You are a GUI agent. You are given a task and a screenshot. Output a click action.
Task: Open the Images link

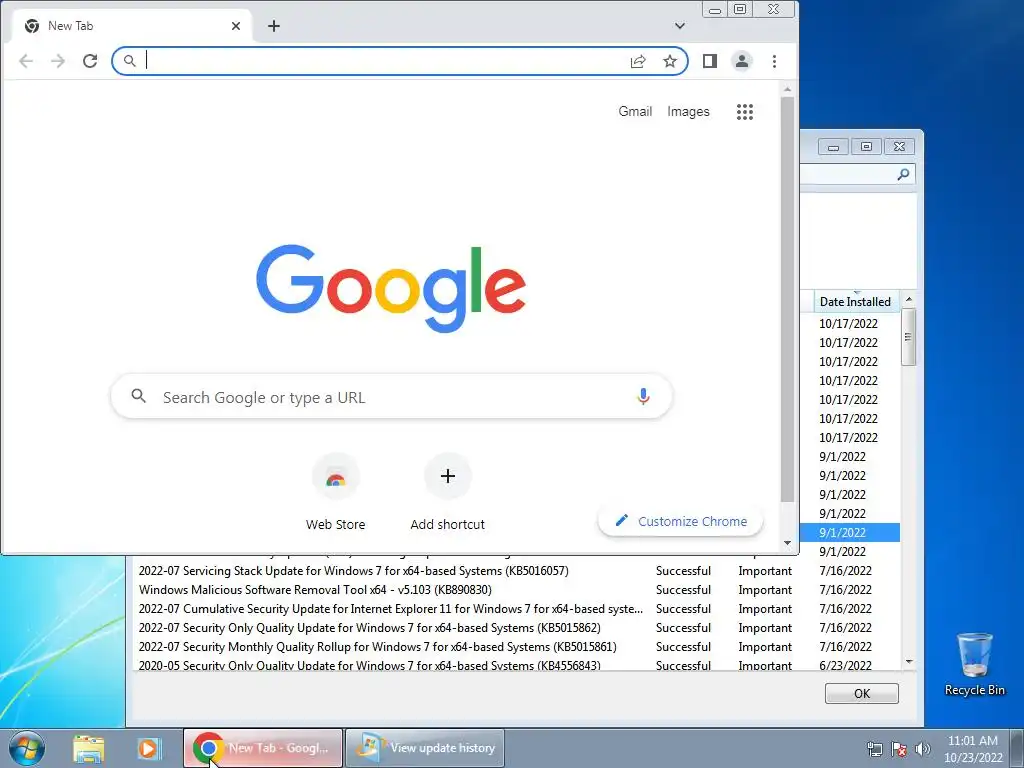688,112
